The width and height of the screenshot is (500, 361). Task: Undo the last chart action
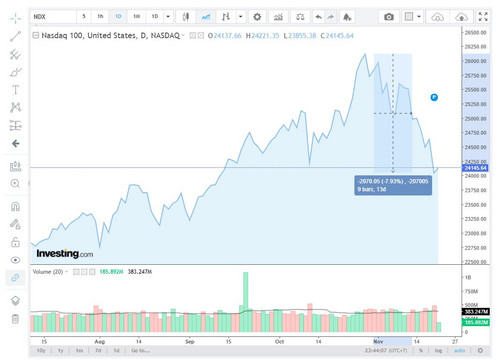(x=319, y=17)
